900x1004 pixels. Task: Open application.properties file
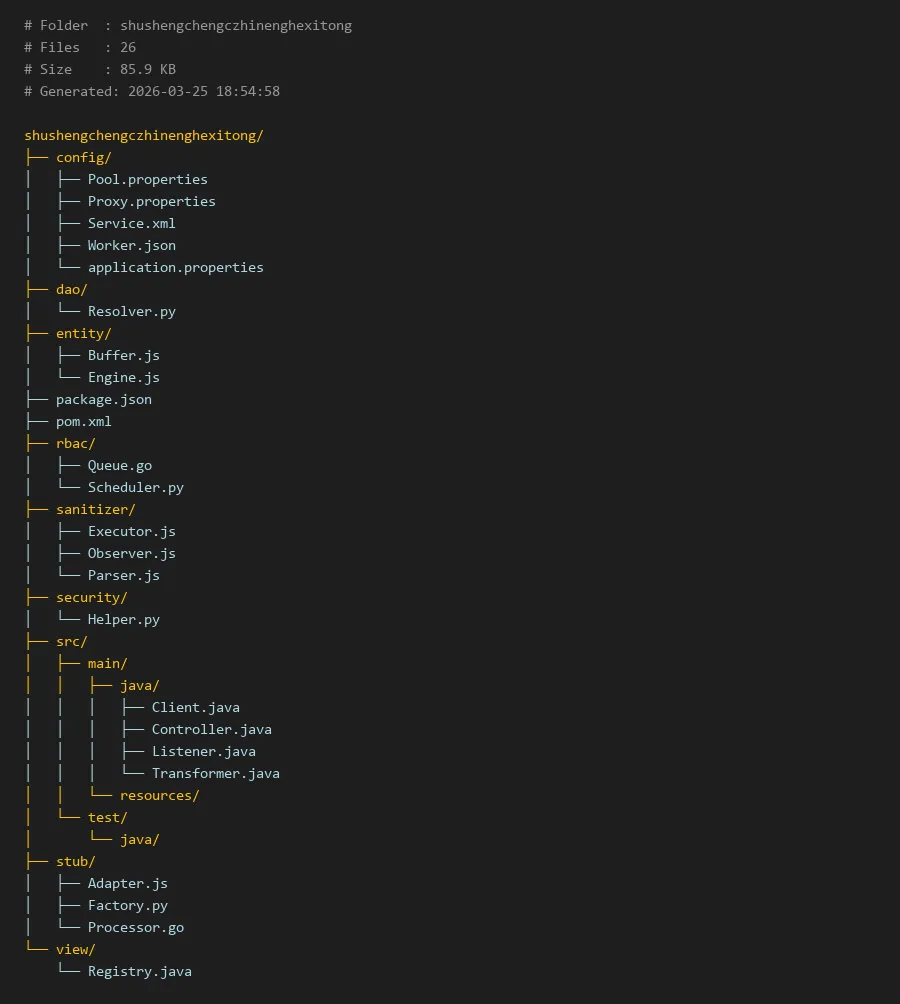pyautogui.click(x=175, y=267)
